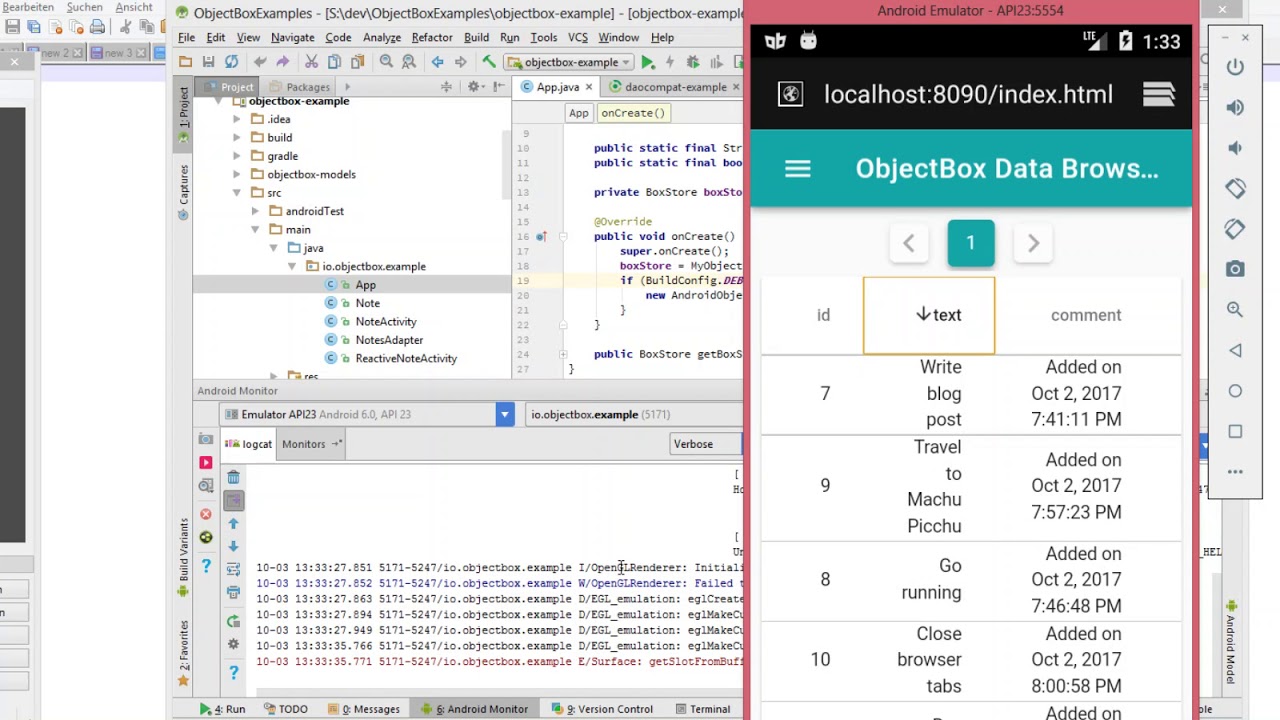The image size is (1280, 720).
Task: Click the Redo arrow in the toolbar
Action: (x=283, y=62)
